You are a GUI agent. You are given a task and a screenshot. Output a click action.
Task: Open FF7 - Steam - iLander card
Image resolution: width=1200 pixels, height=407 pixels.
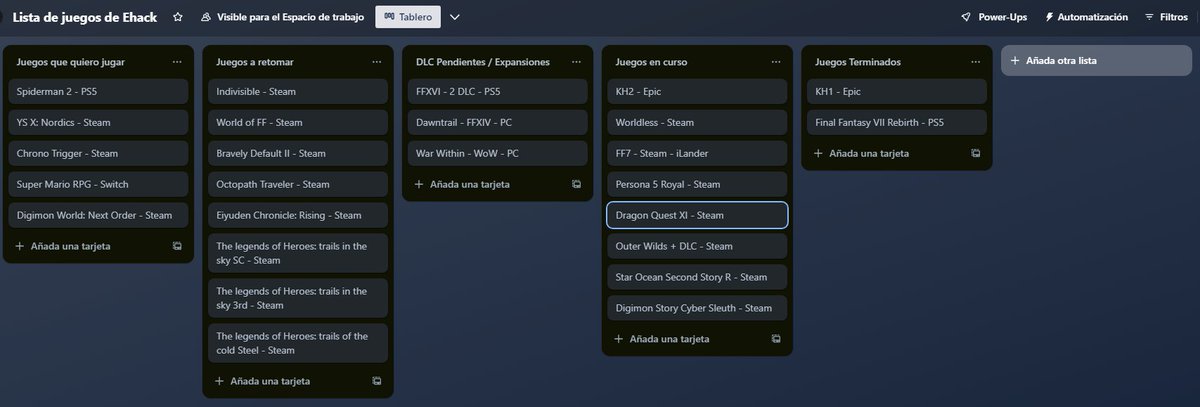click(x=698, y=154)
